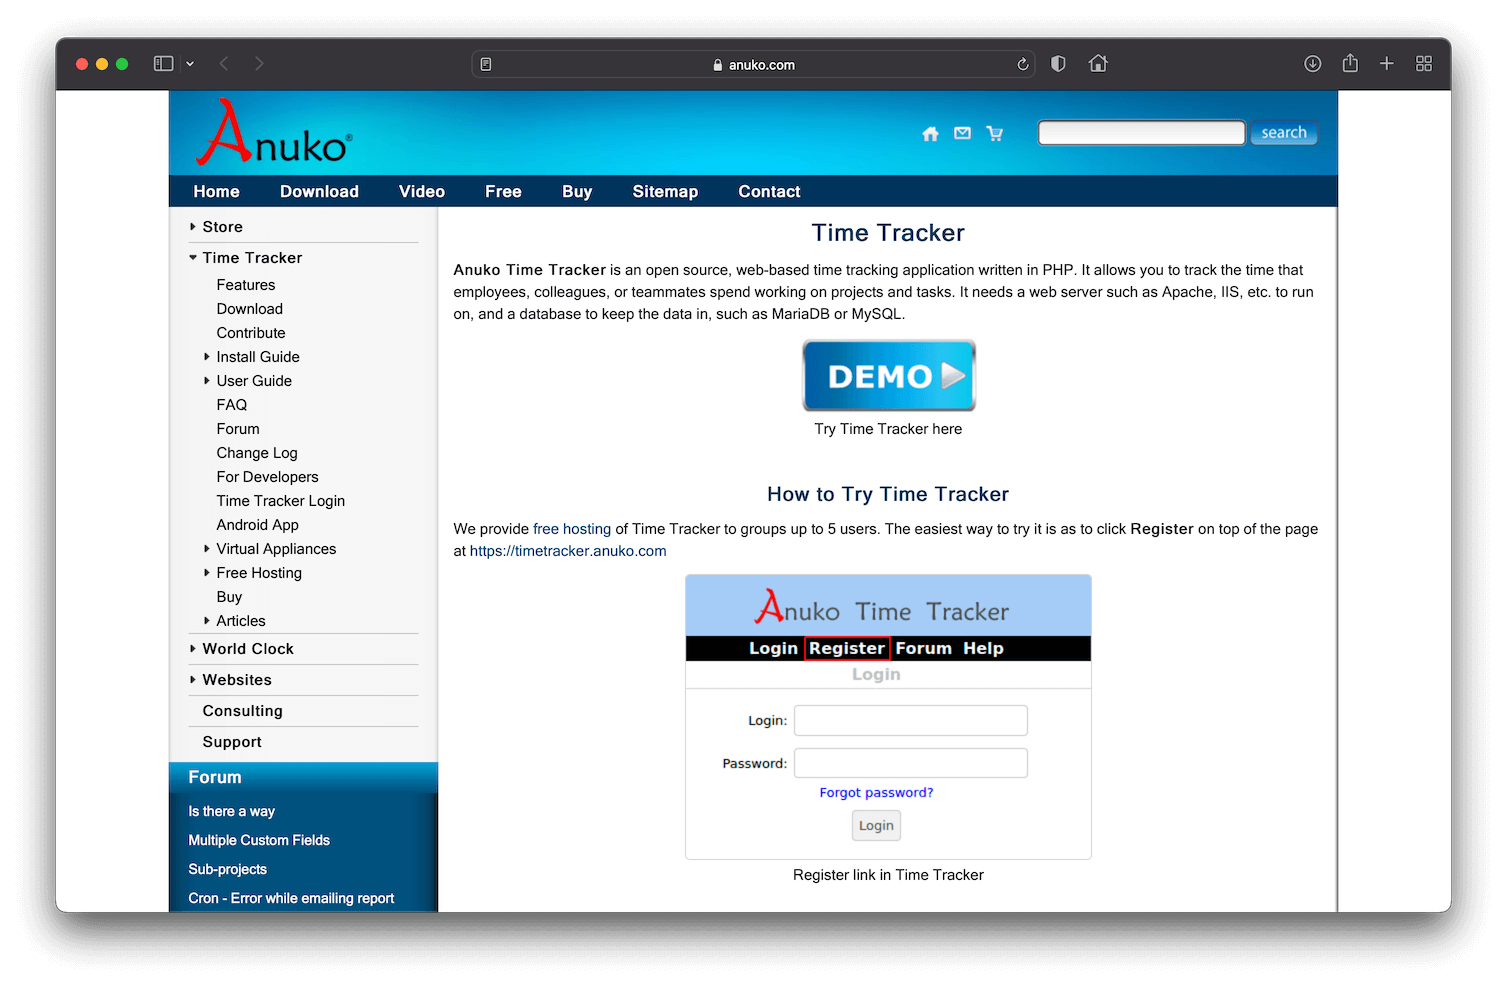Click the Anuko logo

(274, 132)
